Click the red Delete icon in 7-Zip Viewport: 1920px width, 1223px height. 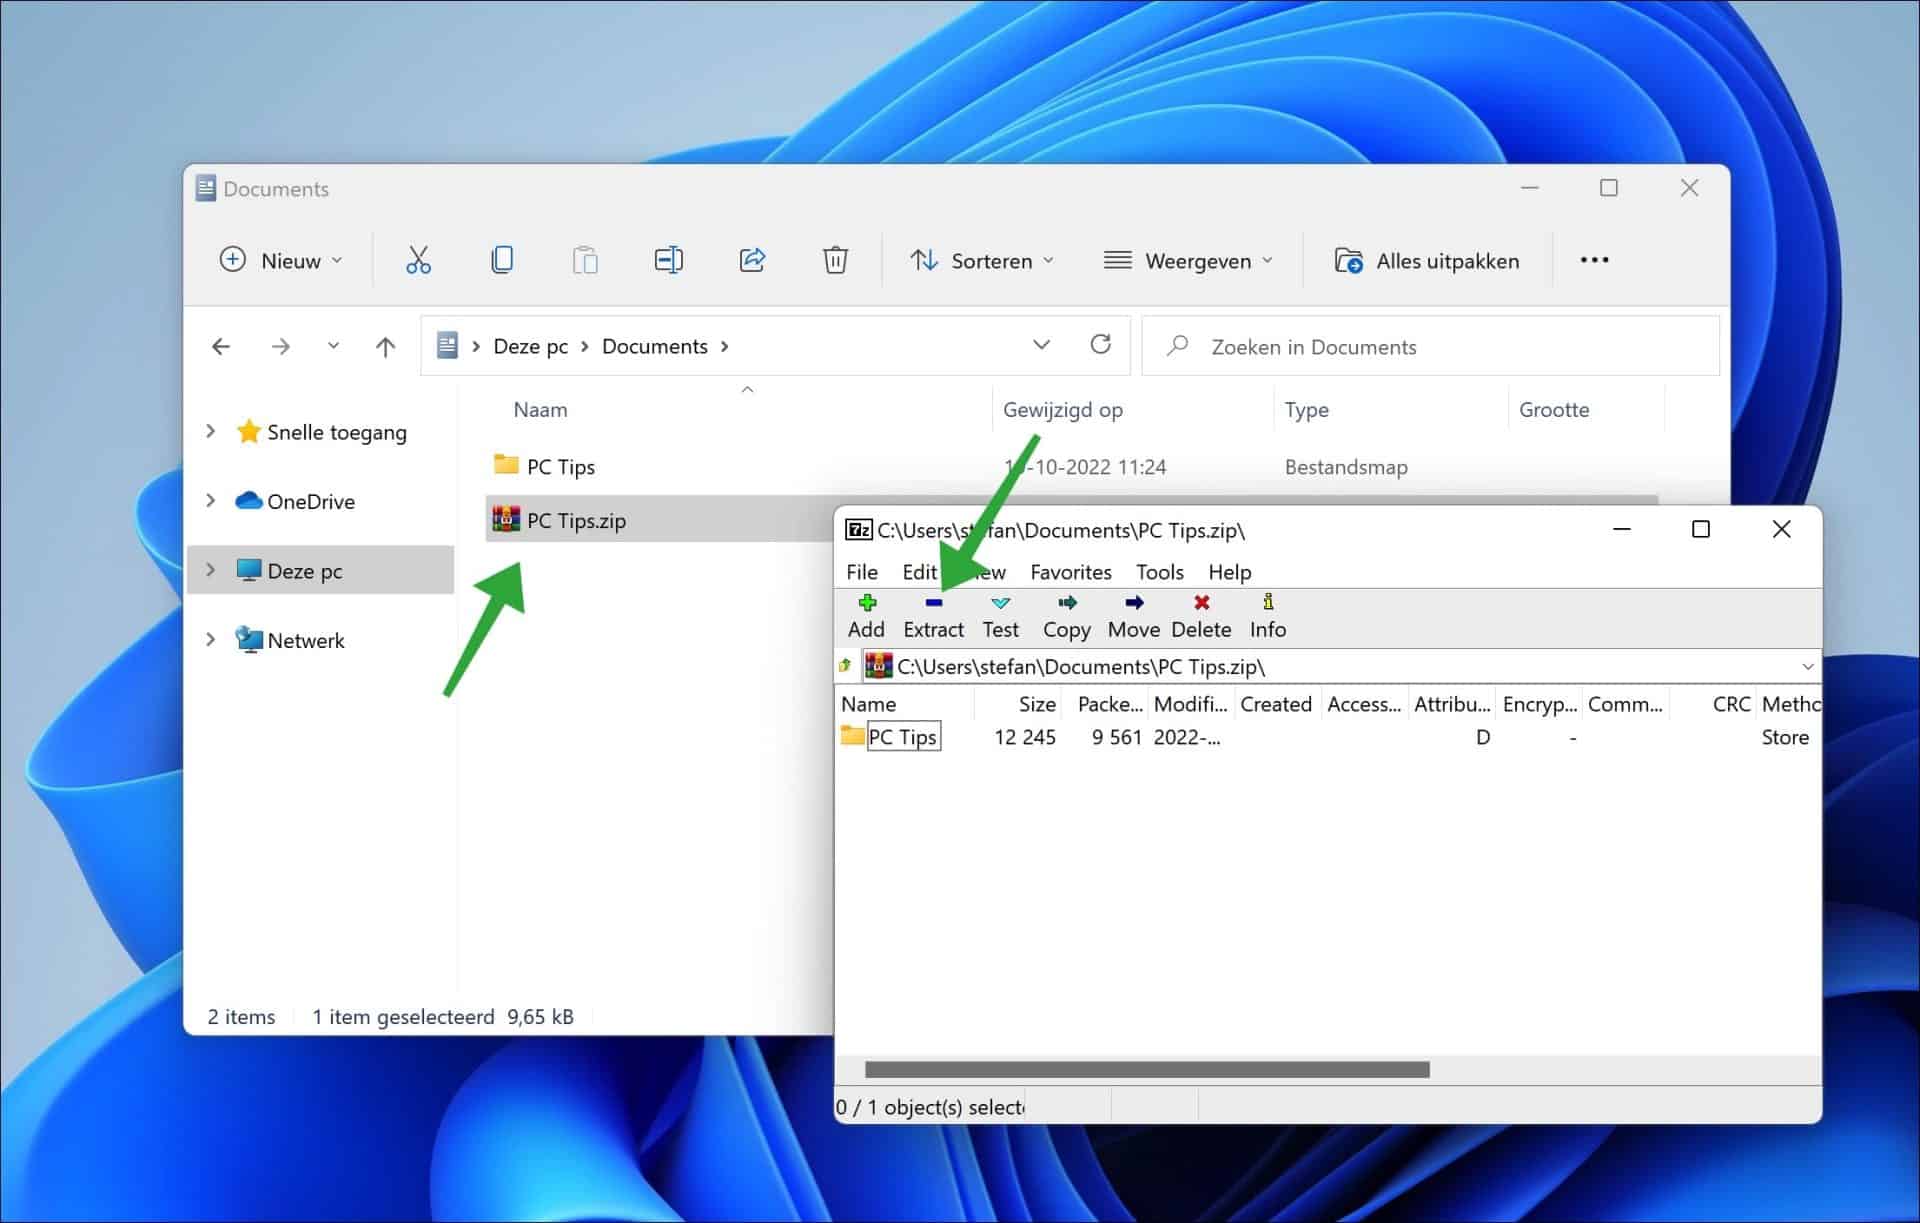(x=1200, y=615)
